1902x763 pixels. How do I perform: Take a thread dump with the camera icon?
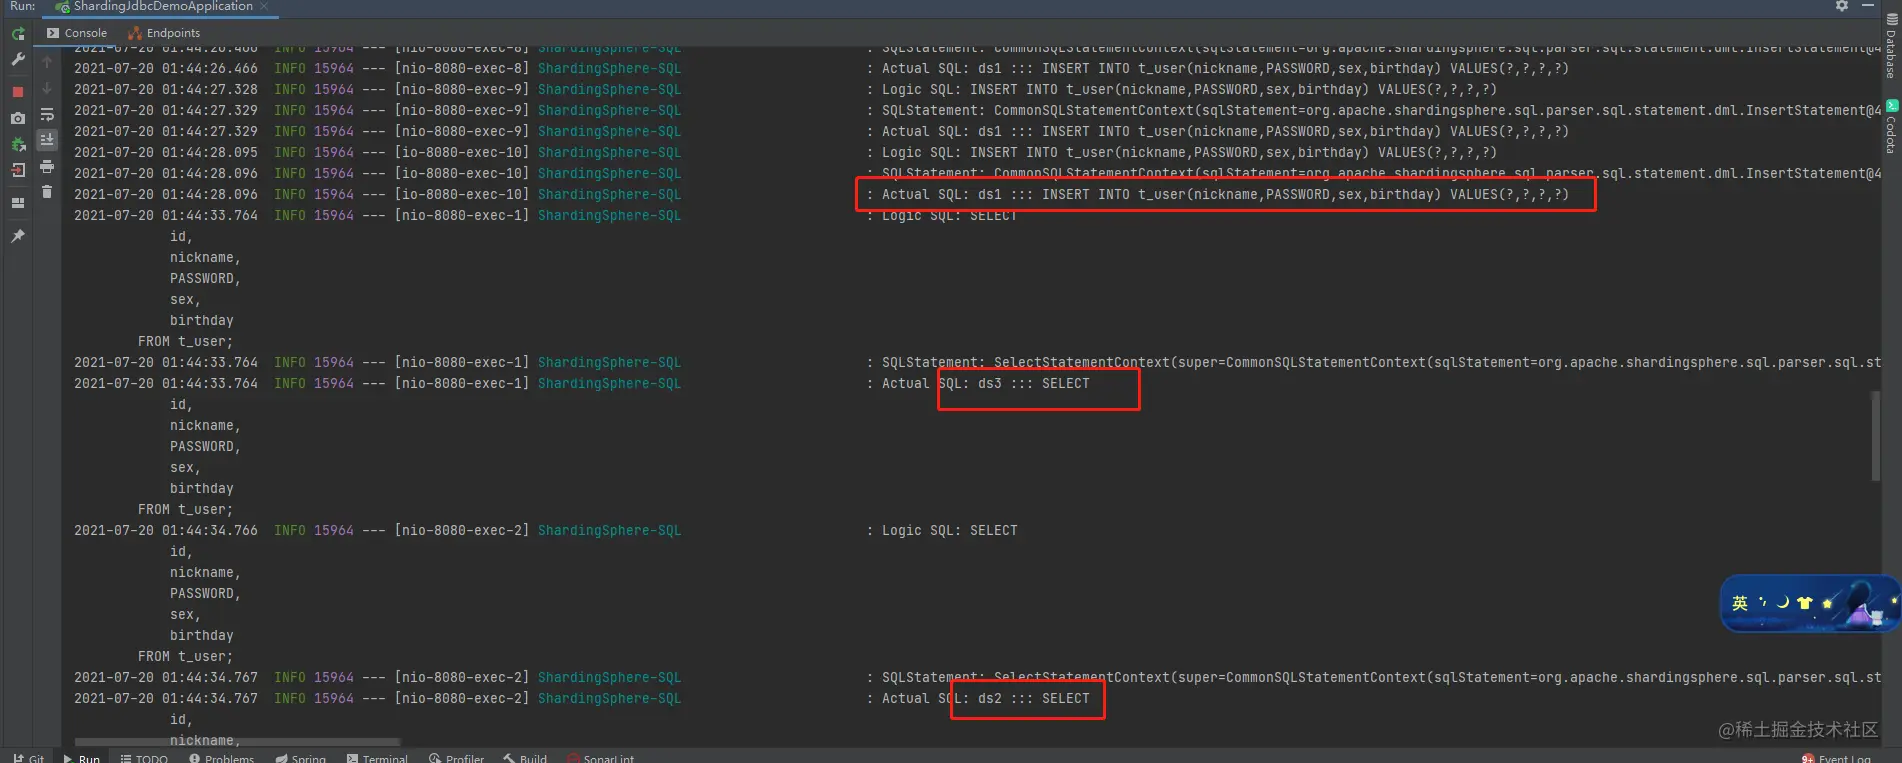tap(18, 118)
